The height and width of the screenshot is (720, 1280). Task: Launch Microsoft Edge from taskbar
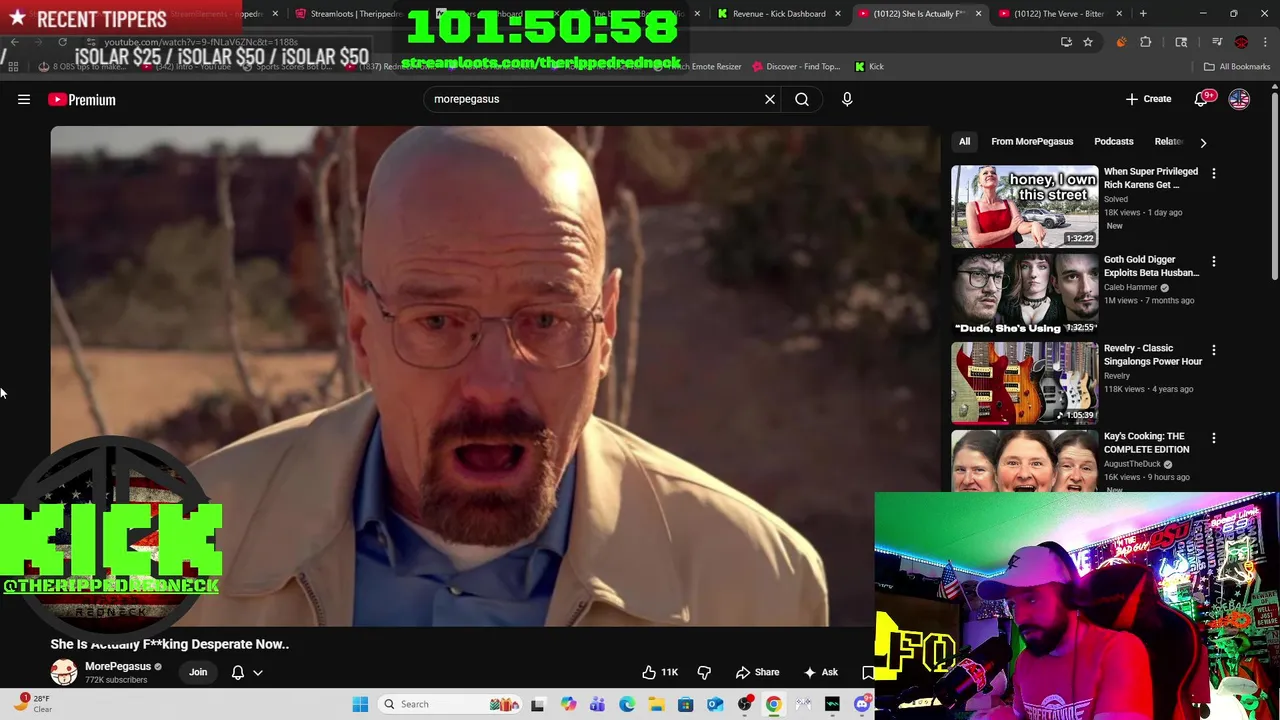click(627, 704)
